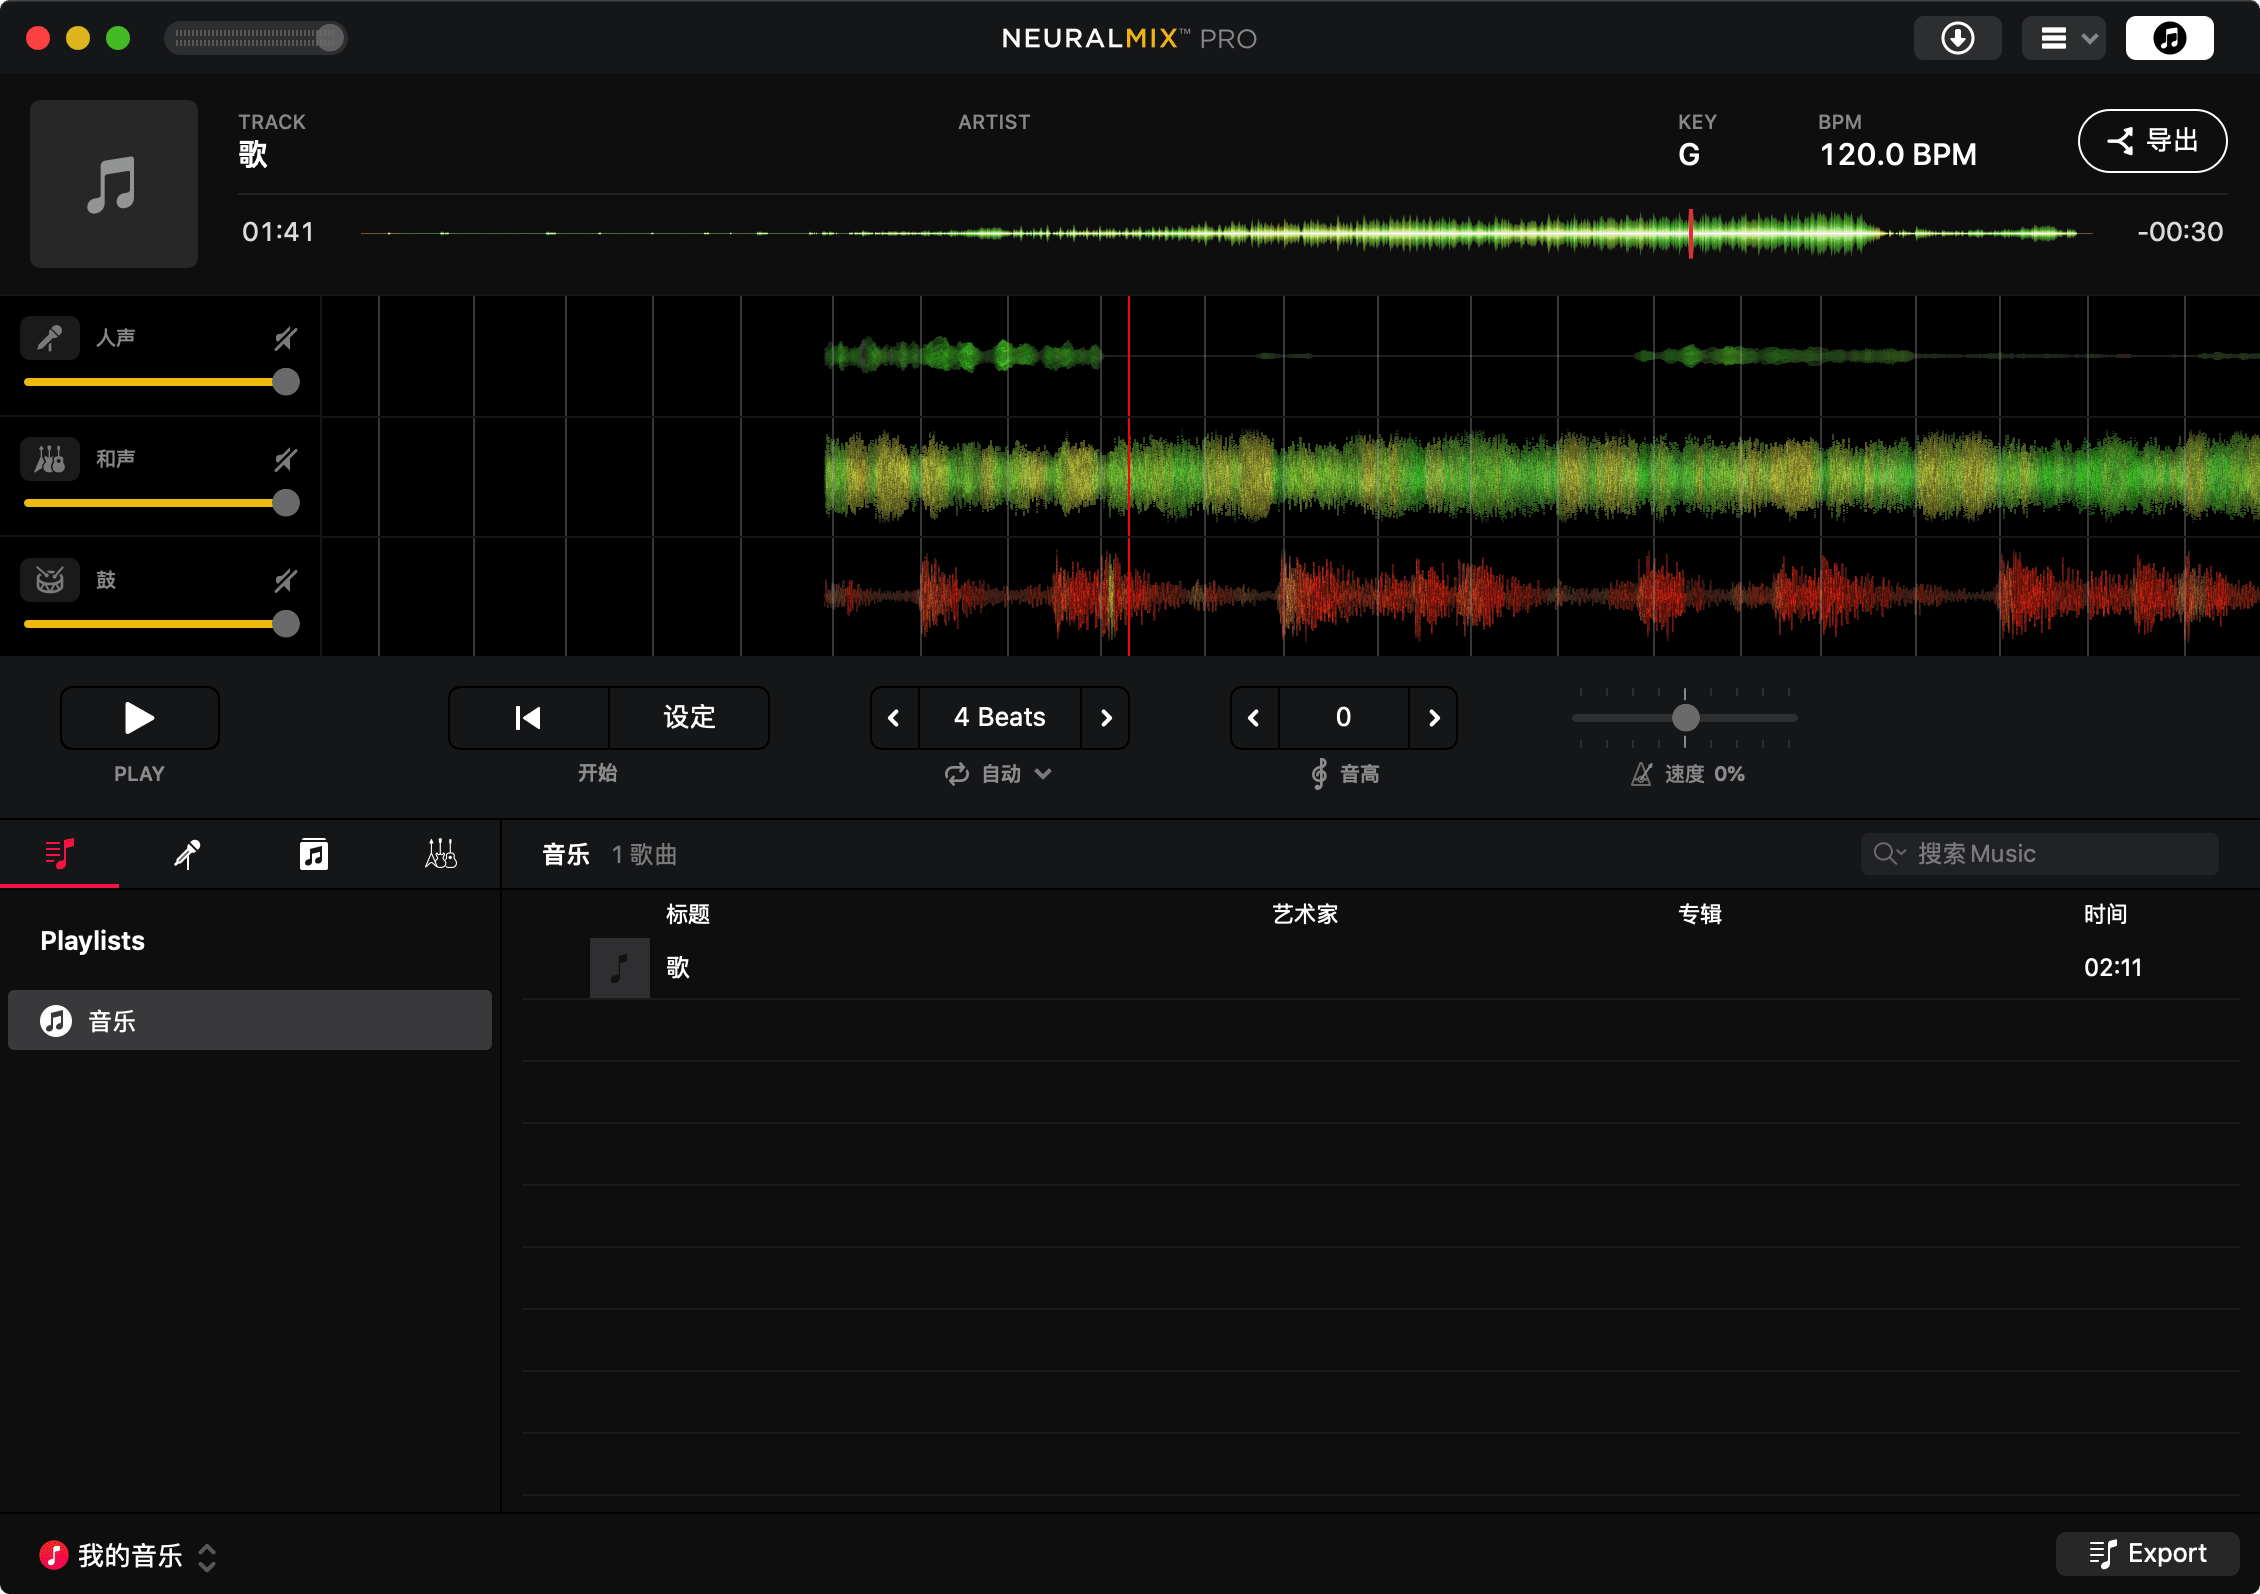The height and width of the screenshot is (1594, 2260).
Task: Click the treble clef 音高 icon
Action: pyautogui.click(x=1319, y=774)
